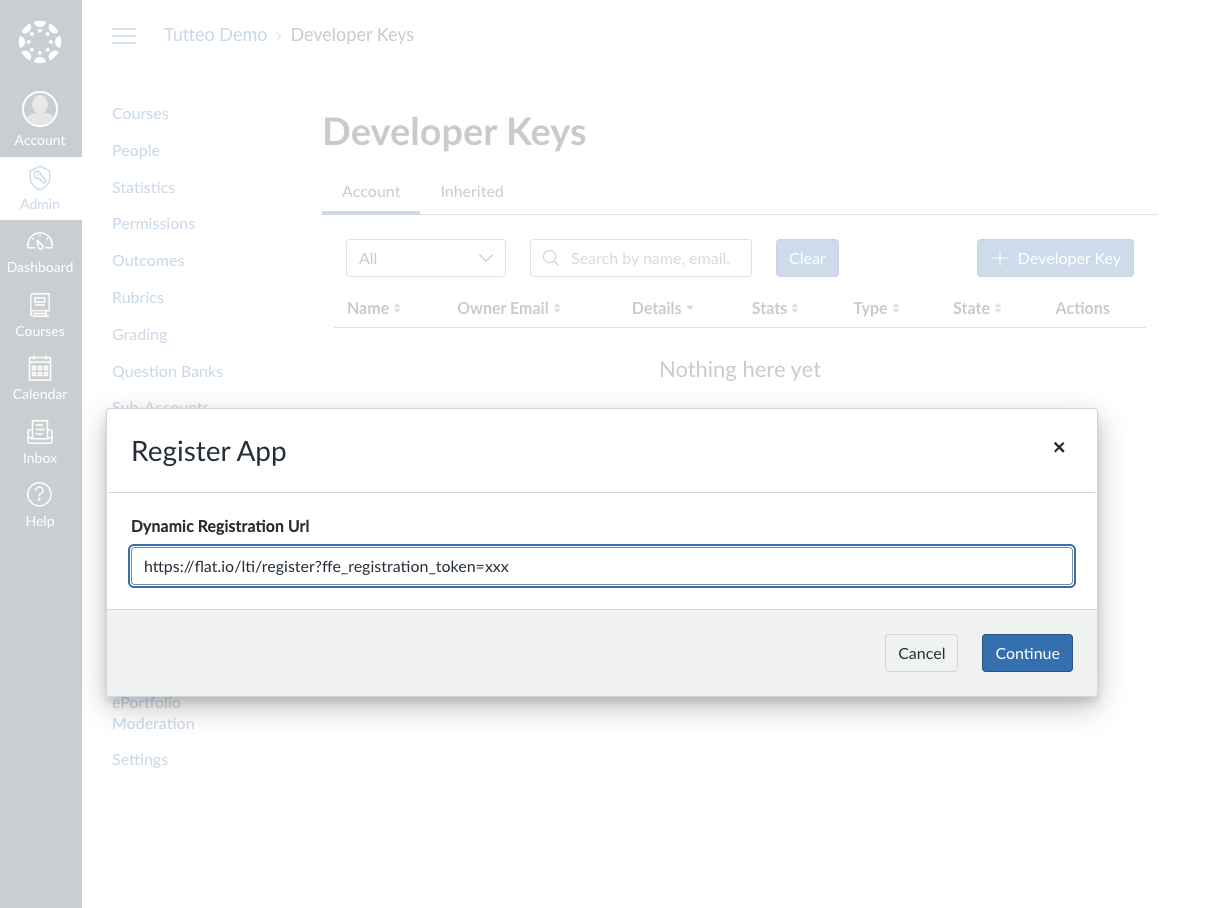Open the Help question mark icon

(40, 496)
